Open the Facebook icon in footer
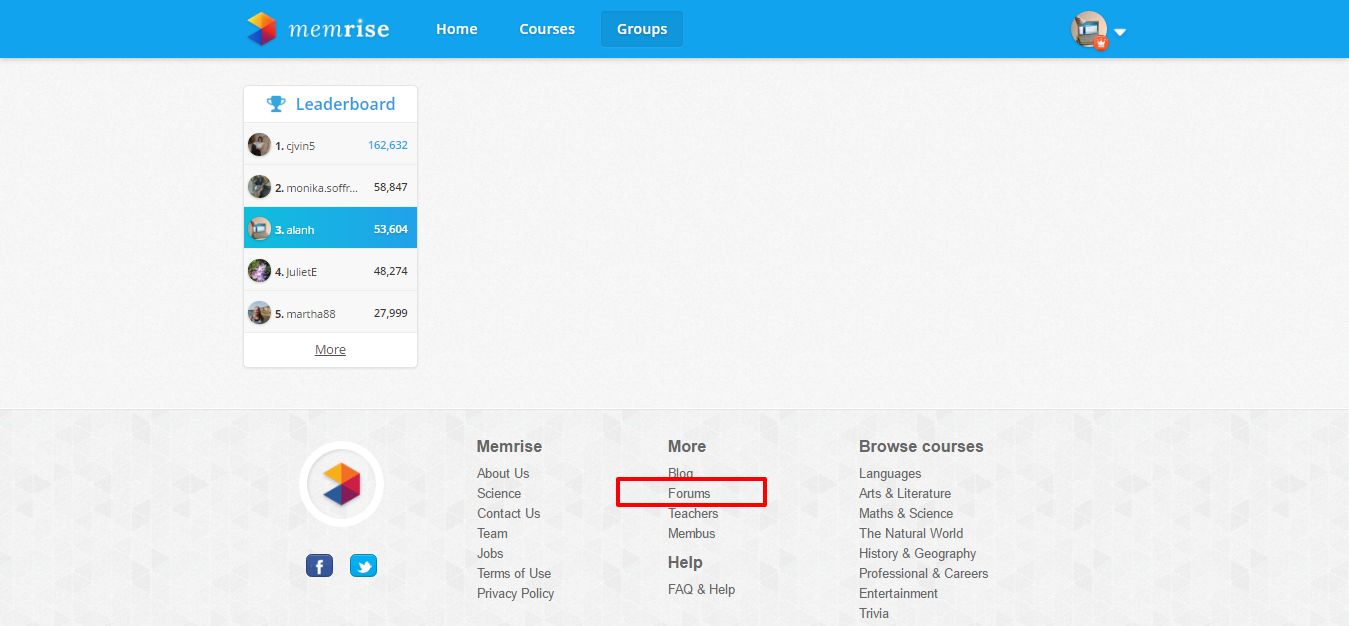Image resolution: width=1349 pixels, height=626 pixels. click(319, 566)
